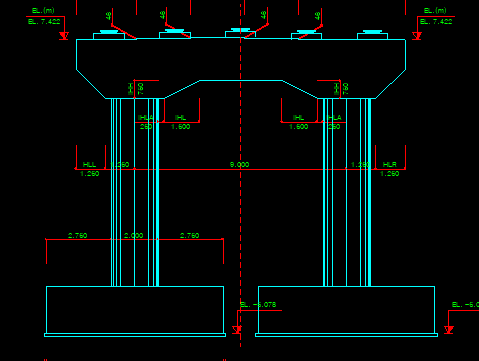Select the 250 value under the right IHLA

(334, 127)
